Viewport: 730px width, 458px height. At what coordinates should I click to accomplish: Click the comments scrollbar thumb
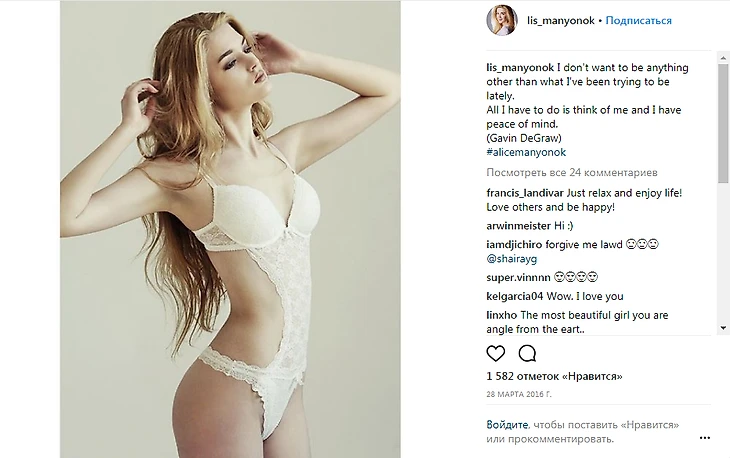723,123
